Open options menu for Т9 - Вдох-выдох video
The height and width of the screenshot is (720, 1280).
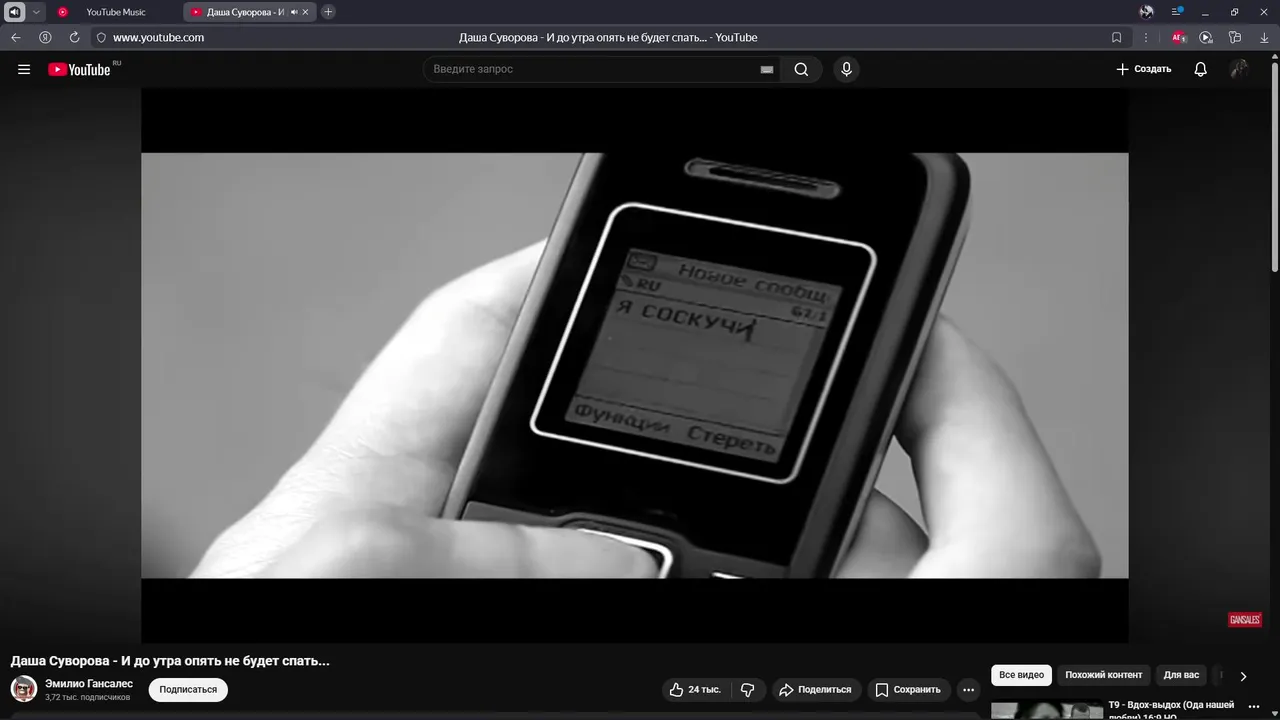1254,706
